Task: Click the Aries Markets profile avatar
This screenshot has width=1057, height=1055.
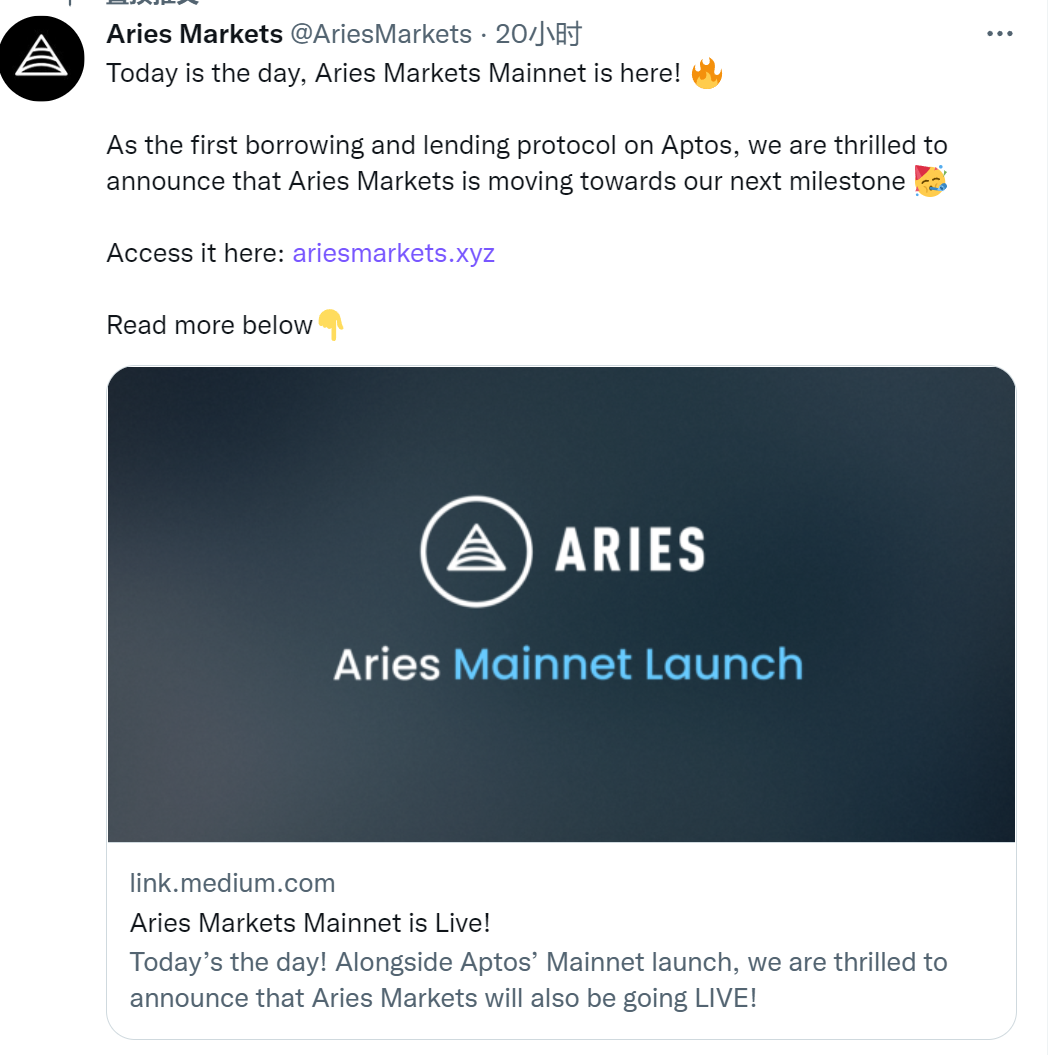Action: pyautogui.click(x=42, y=58)
